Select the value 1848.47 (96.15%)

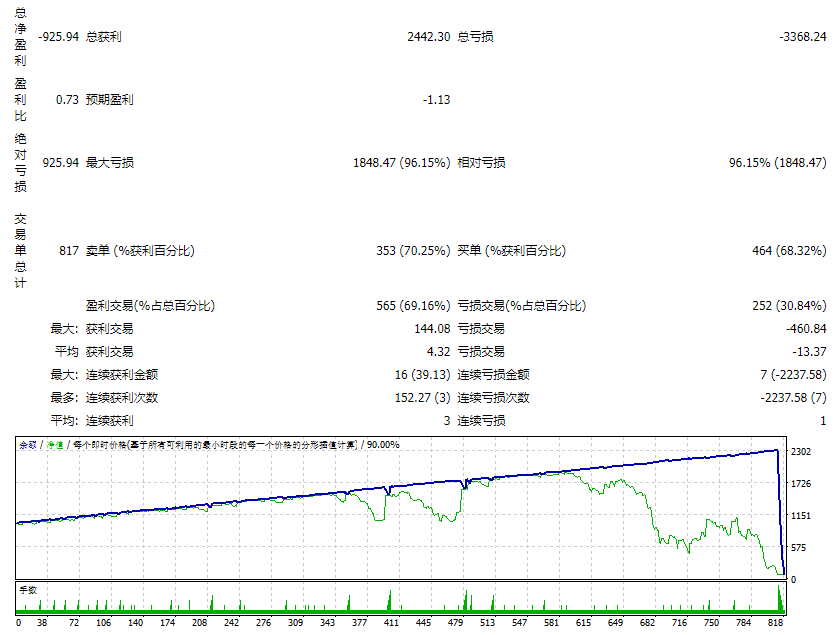[402, 162]
